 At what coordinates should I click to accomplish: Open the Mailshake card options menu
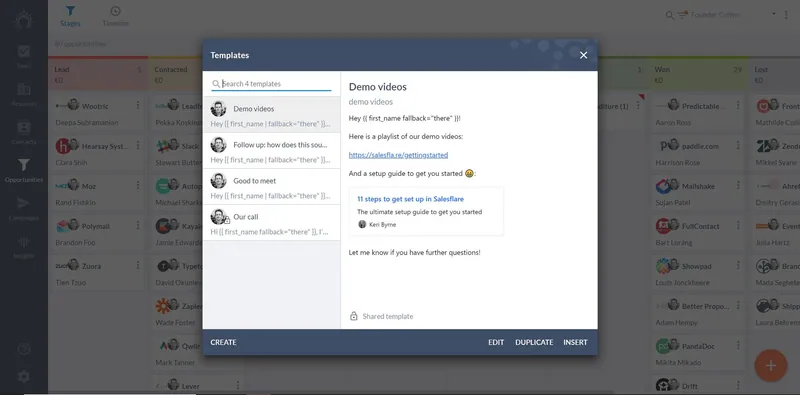pos(738,186)
